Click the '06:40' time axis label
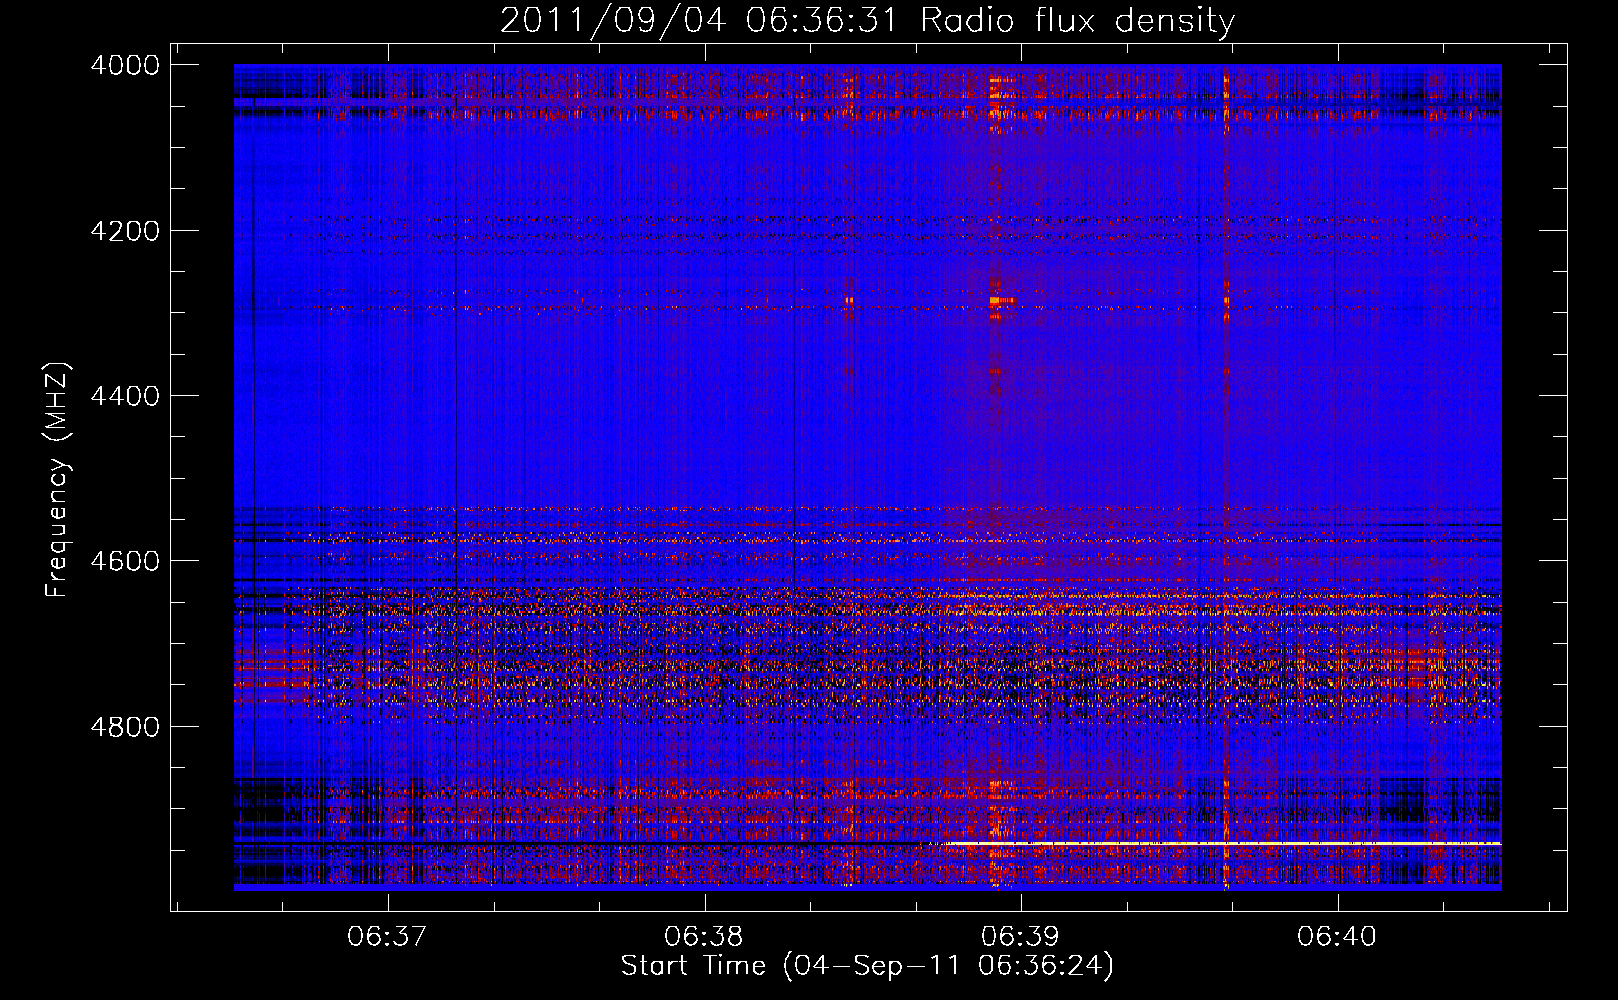 [x=1337, y=937]
